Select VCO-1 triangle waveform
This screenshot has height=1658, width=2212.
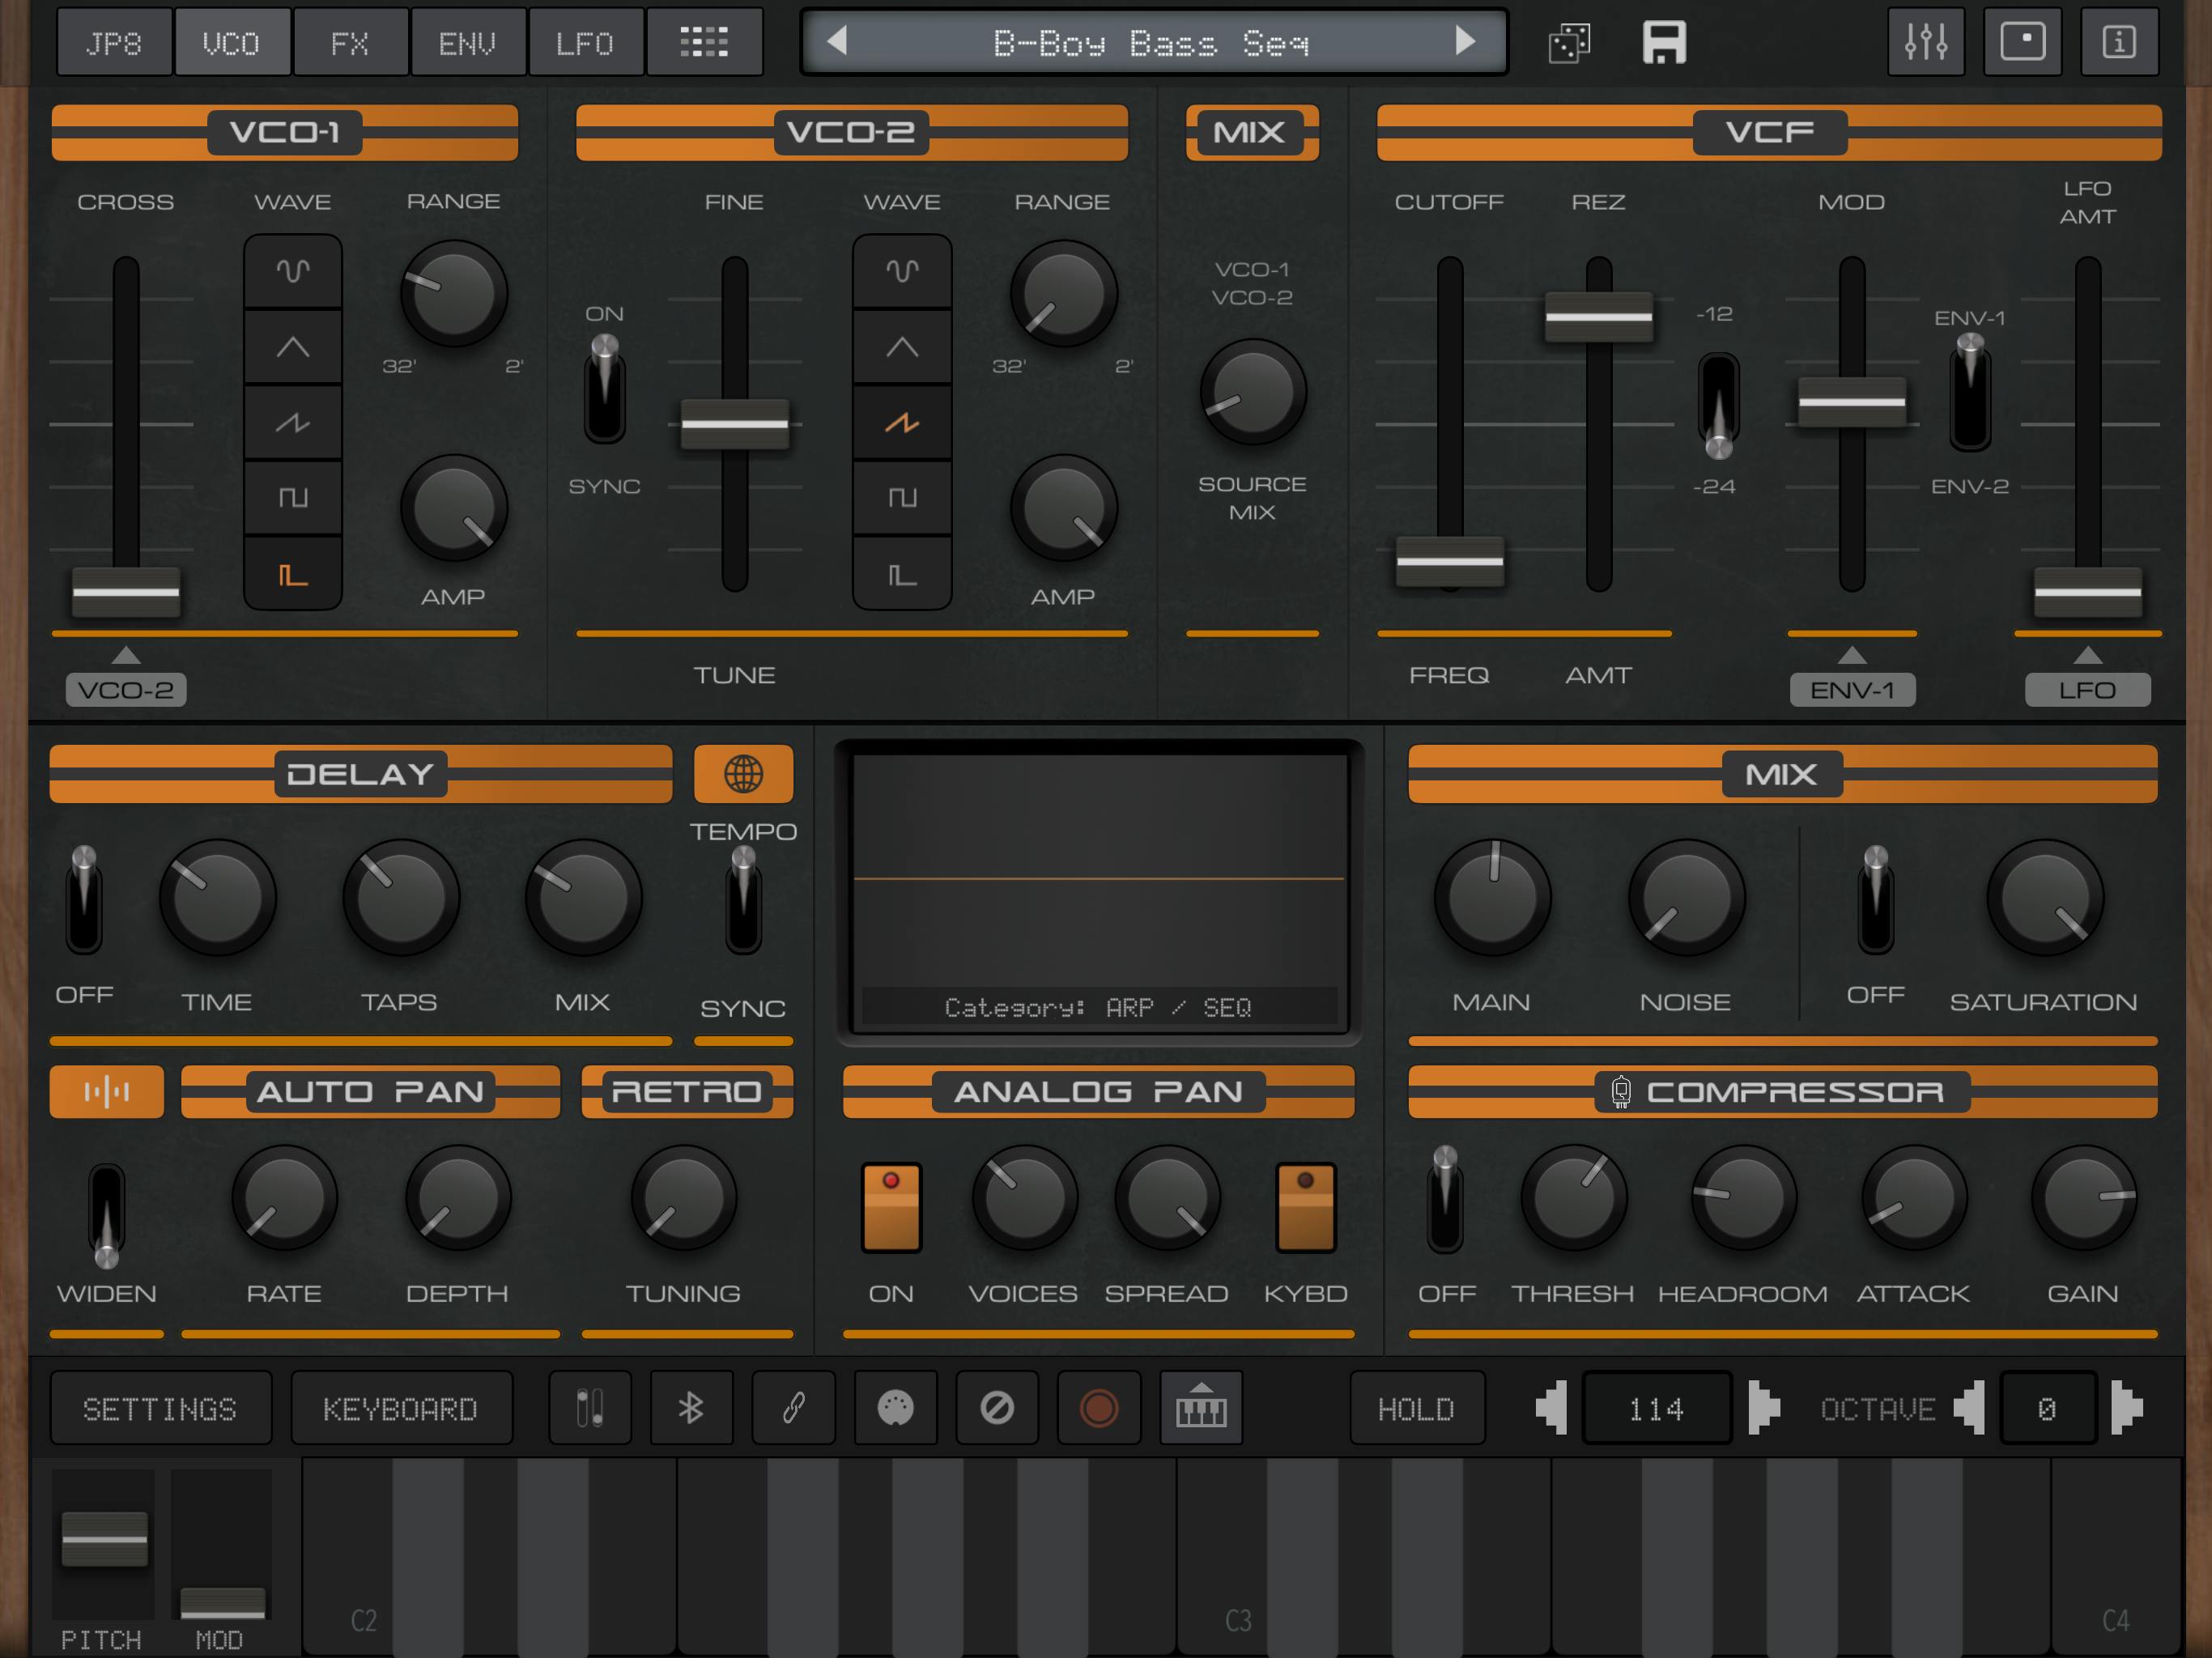293,347
